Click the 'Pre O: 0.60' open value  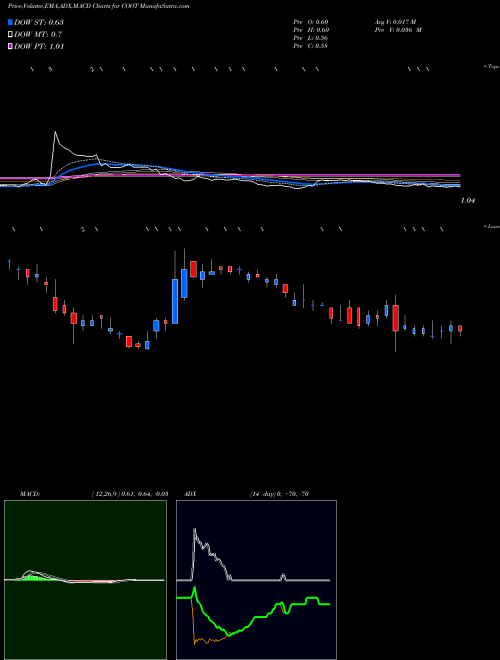point(311,22)
